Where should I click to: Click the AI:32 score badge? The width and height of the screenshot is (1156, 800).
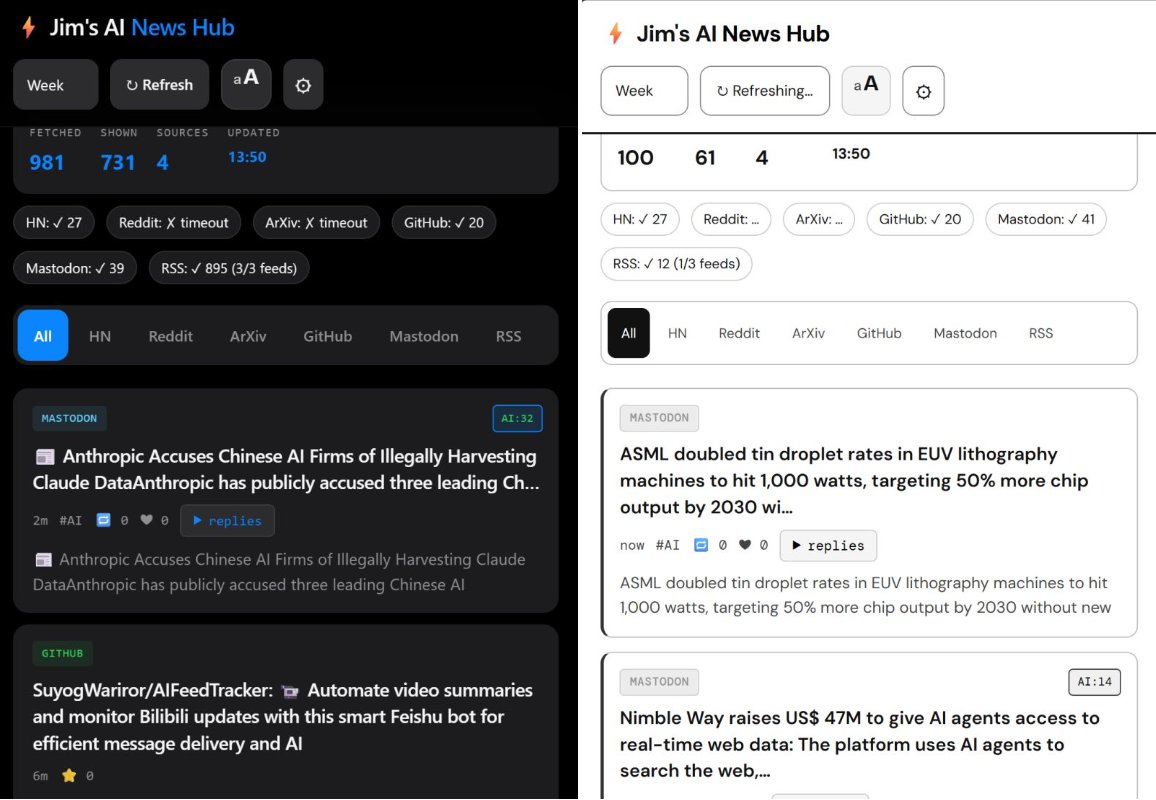pos(517,418)
